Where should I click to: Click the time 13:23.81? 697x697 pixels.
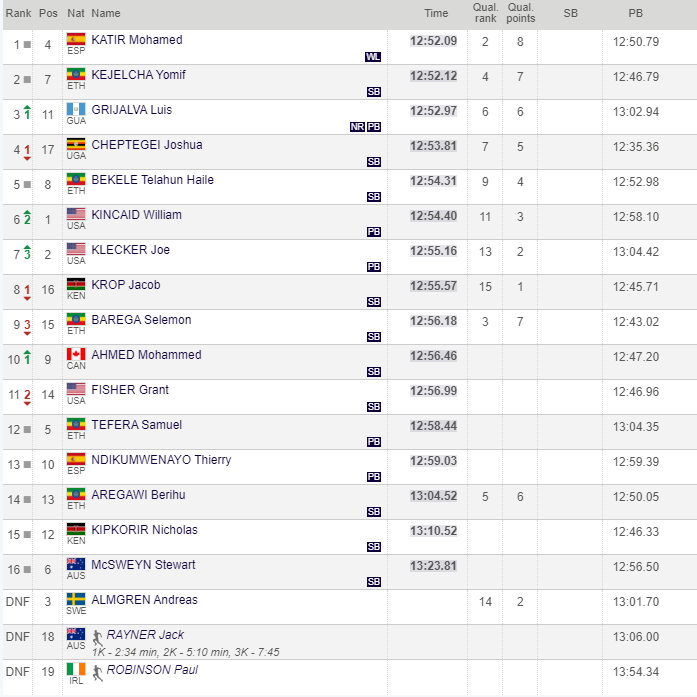point(433,566)
